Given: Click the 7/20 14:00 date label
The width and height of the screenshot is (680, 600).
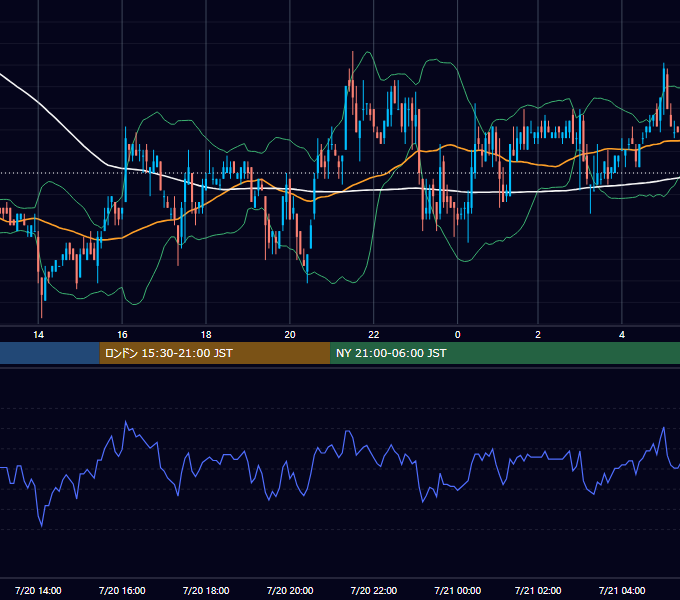Looking at the screenshot, I should tap(38, 590).
